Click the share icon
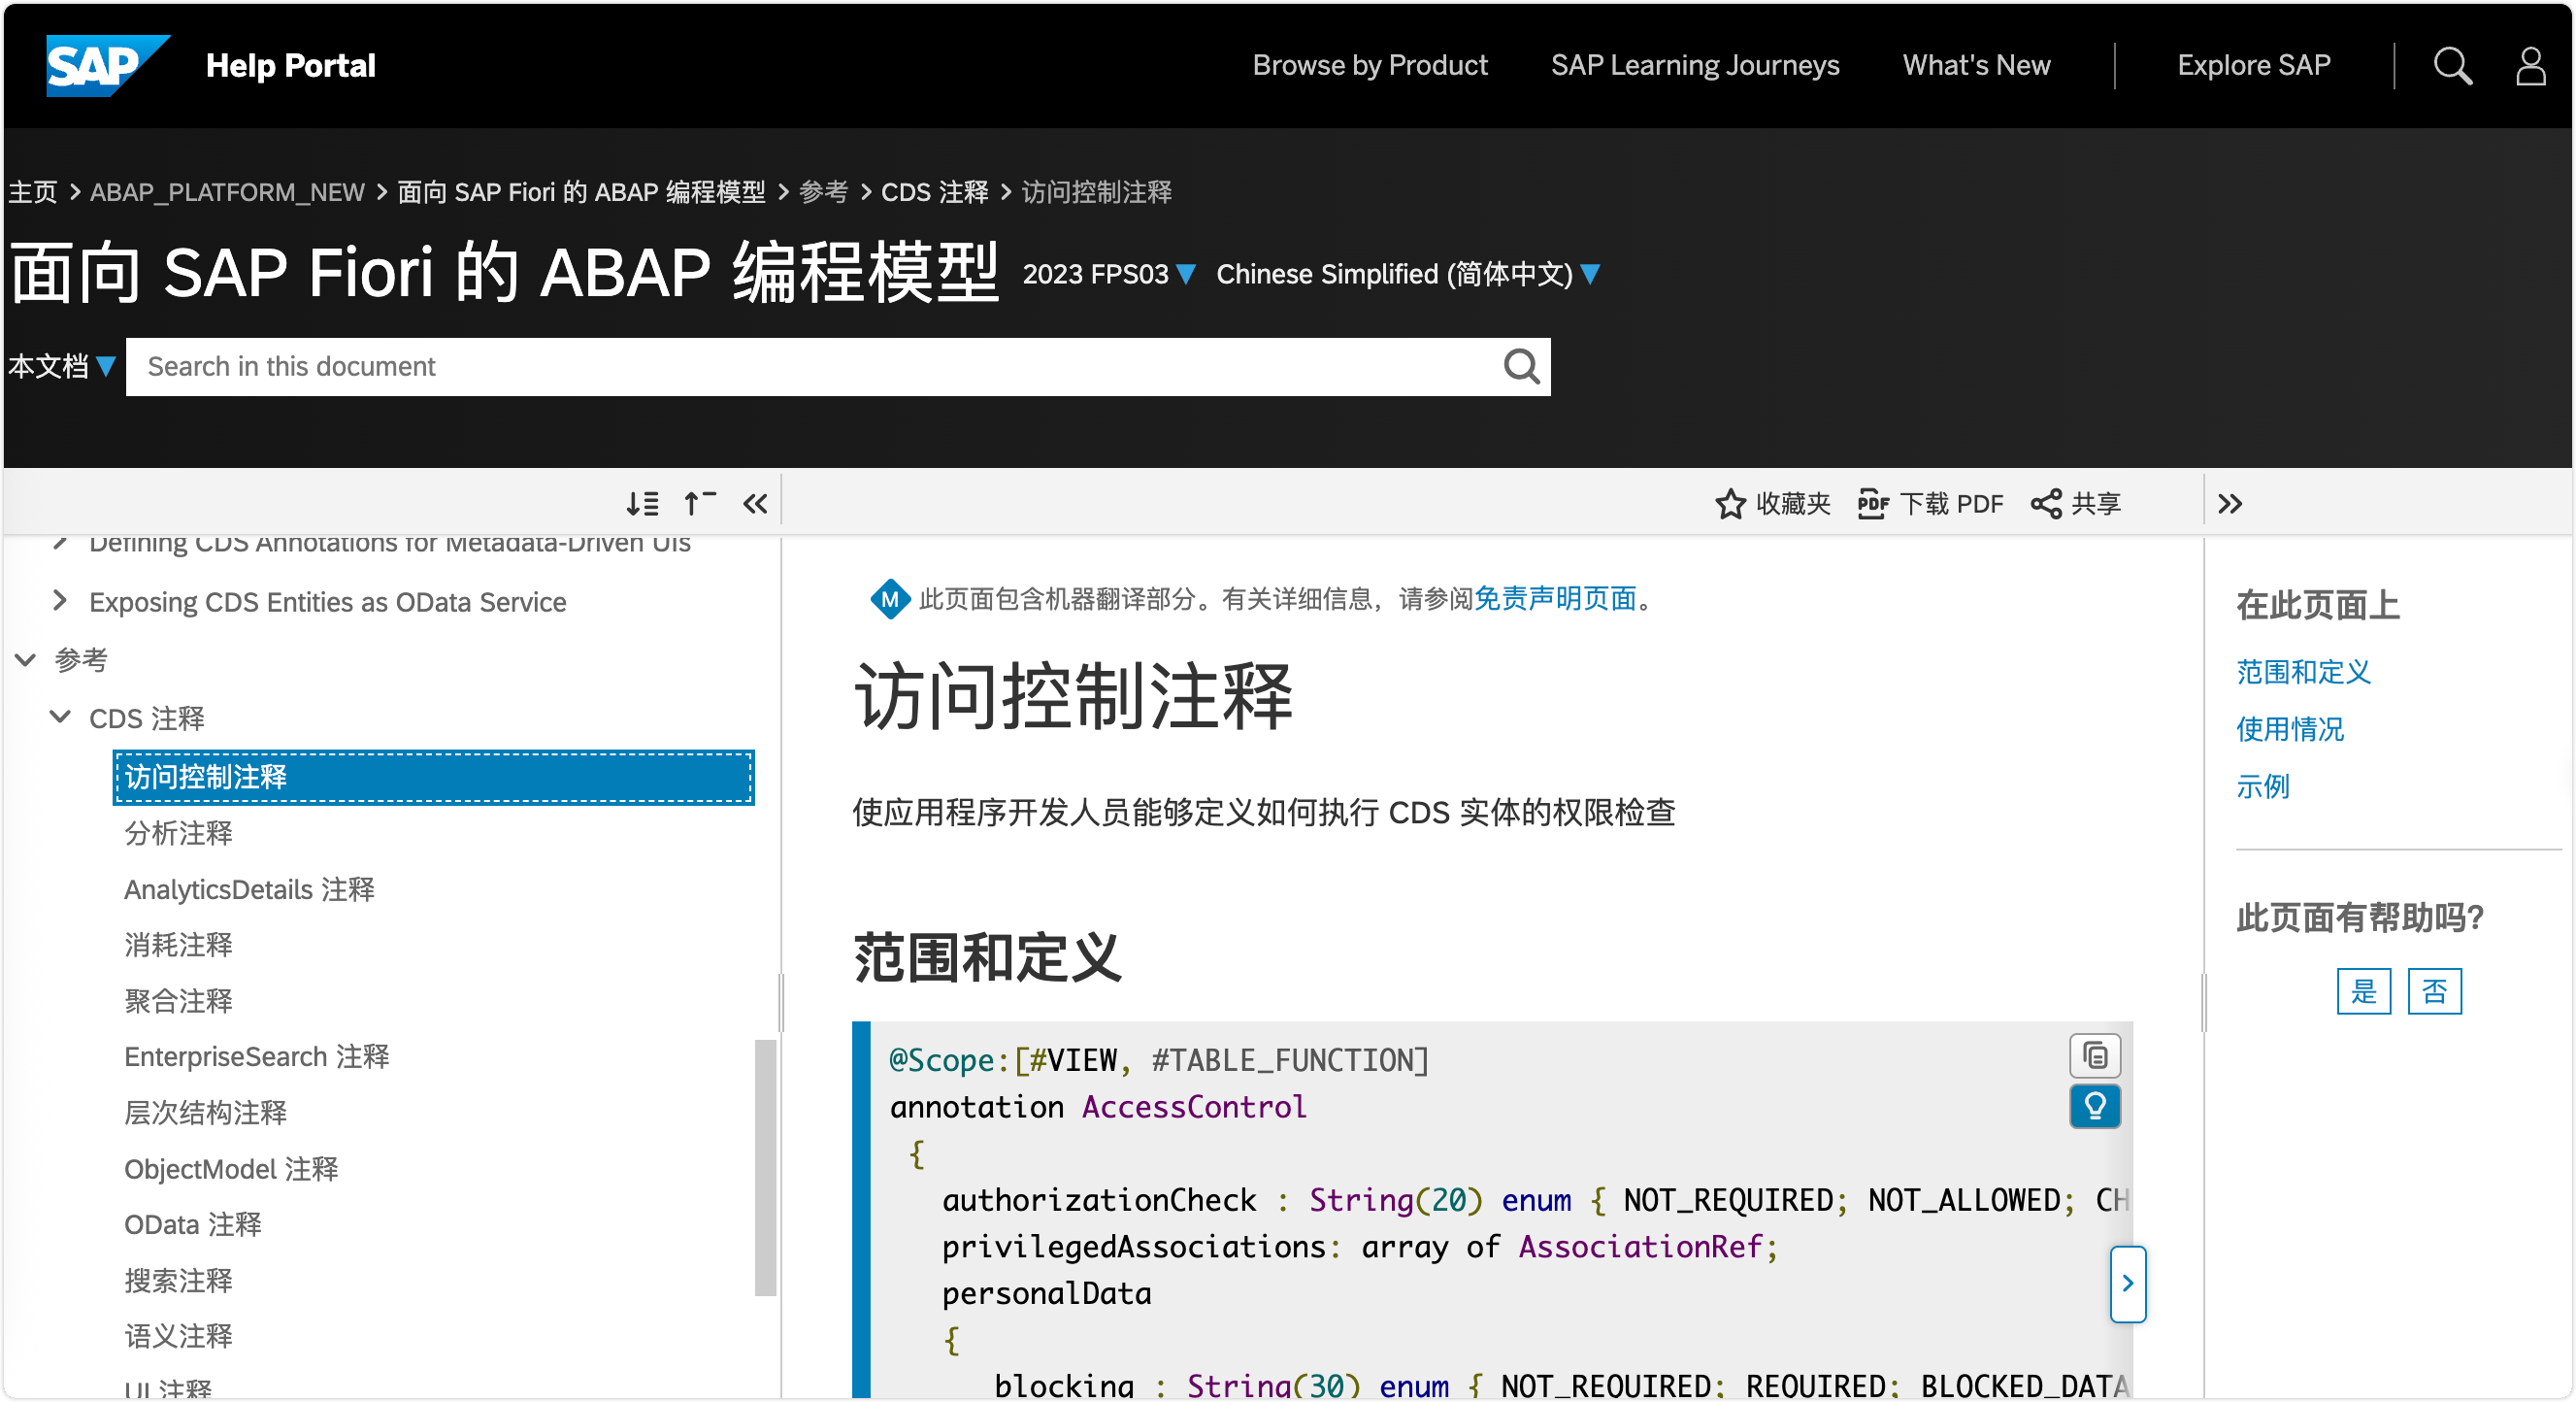This screenshot has width=2576, height=1402. pos(2046,504)
